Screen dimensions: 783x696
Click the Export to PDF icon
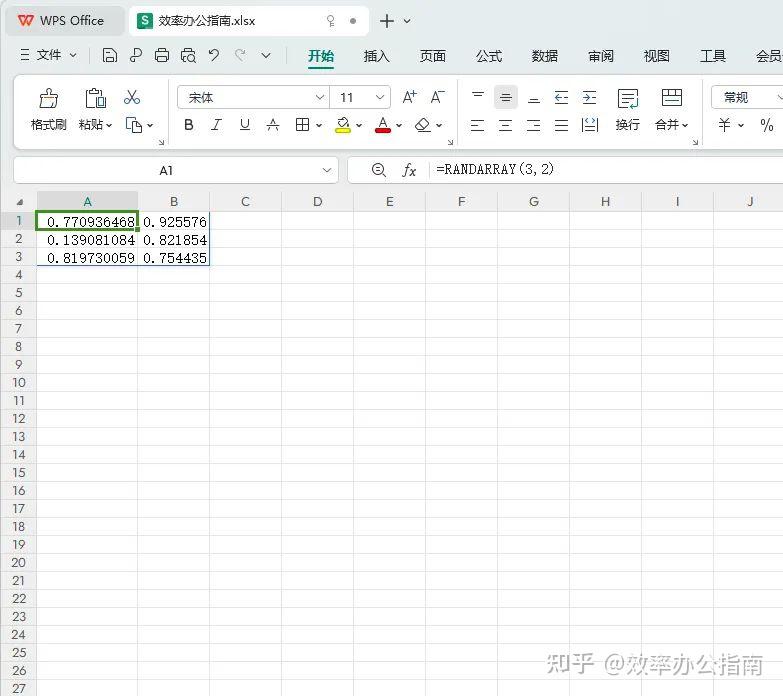tap(135, 55)
